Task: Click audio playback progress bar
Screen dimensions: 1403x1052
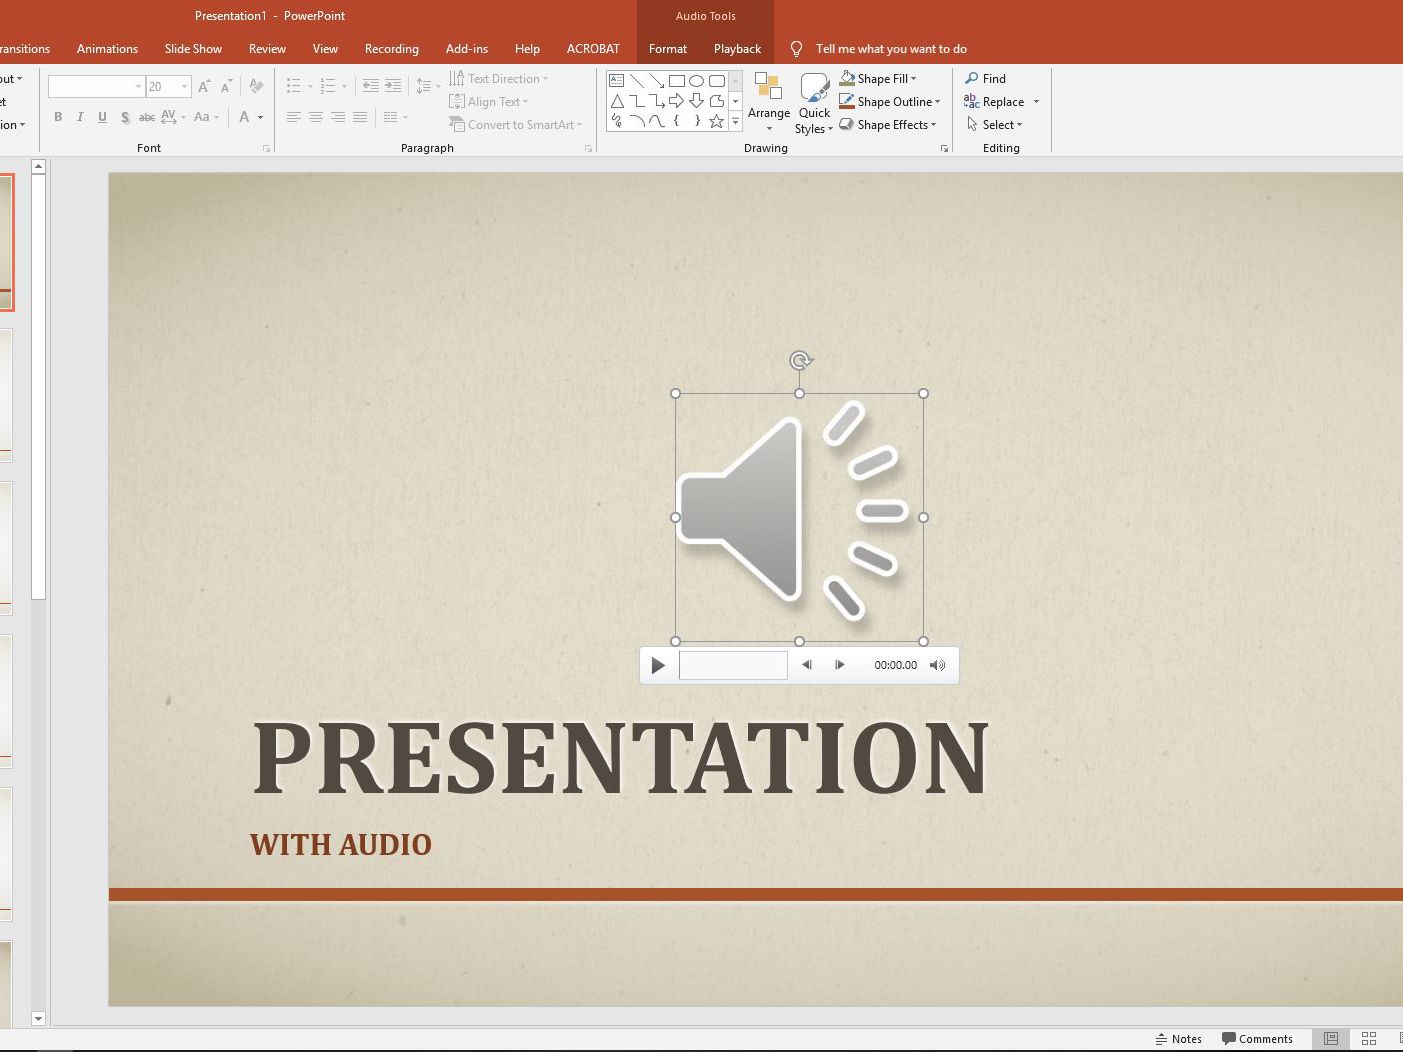Action: [x=733, y=665]
